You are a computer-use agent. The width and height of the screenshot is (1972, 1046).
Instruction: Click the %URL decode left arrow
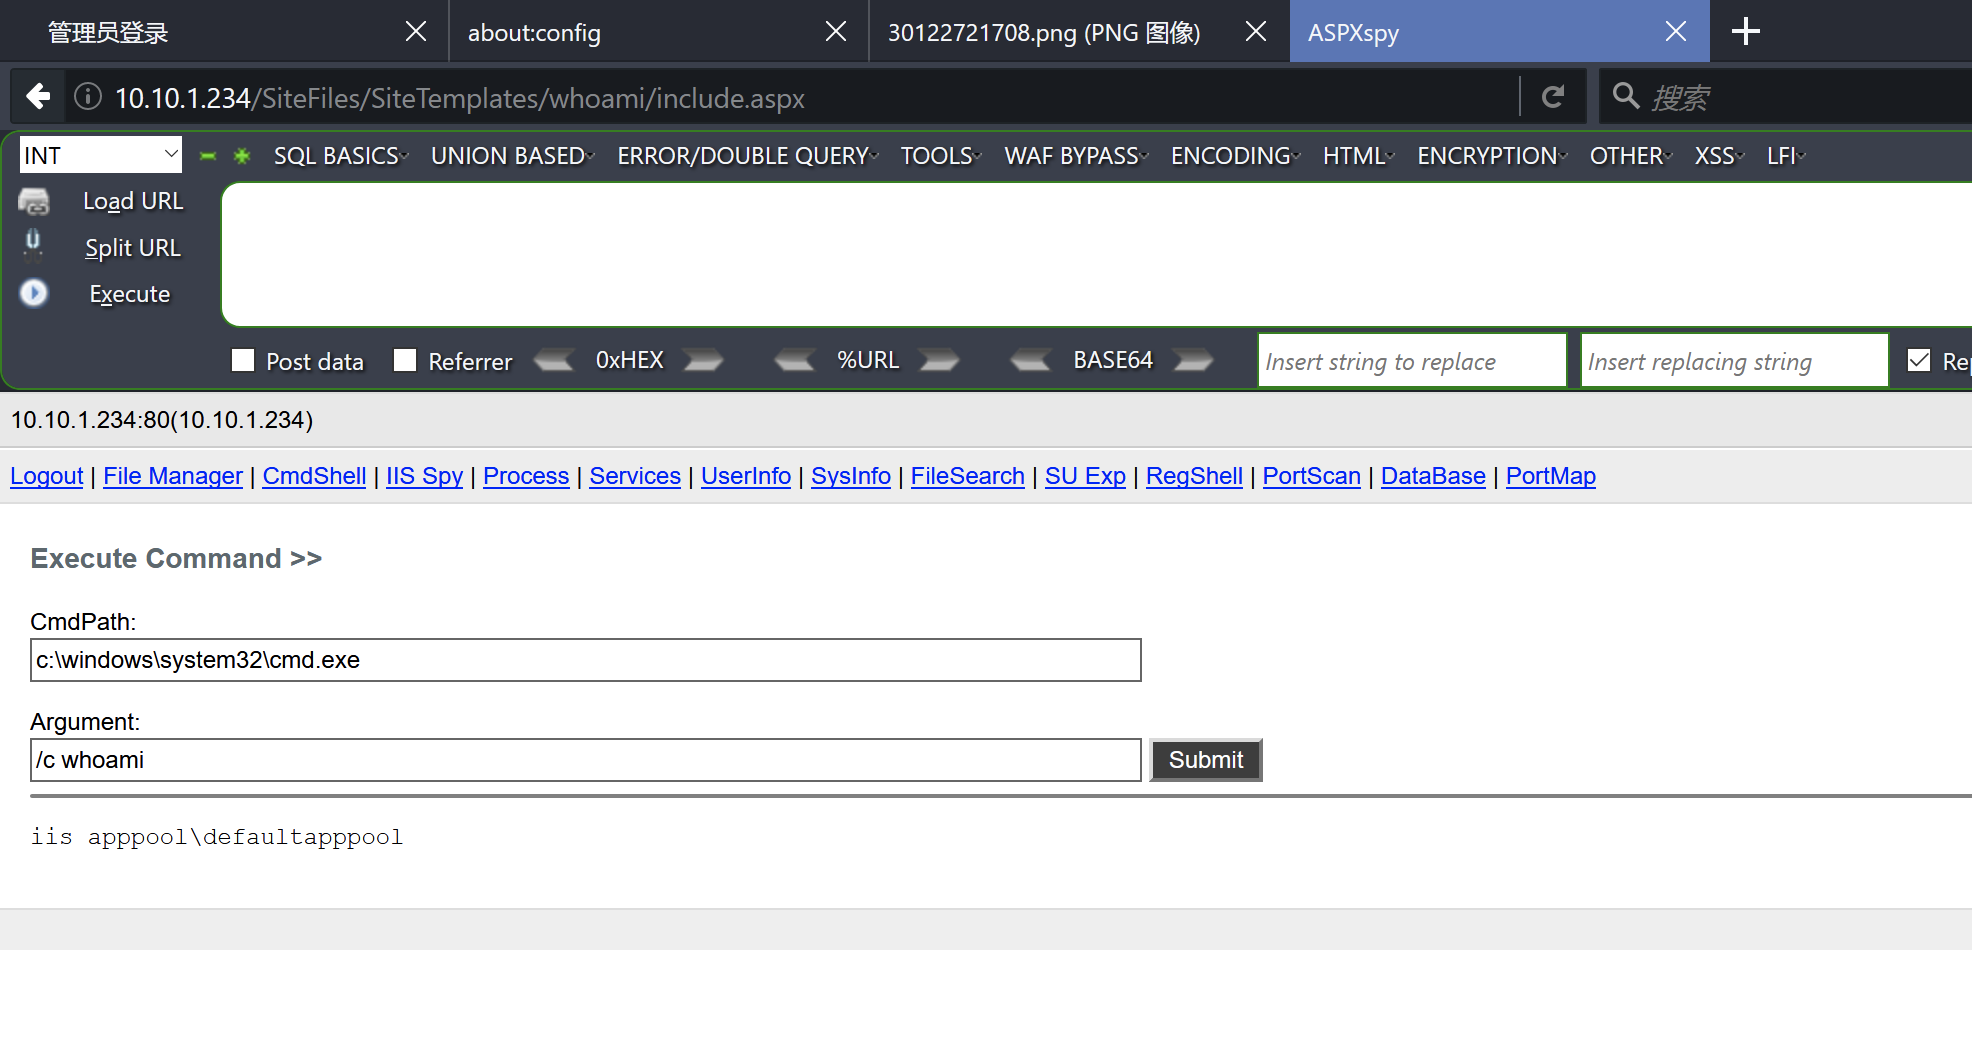pyautogui.click(x=795, y=360)
